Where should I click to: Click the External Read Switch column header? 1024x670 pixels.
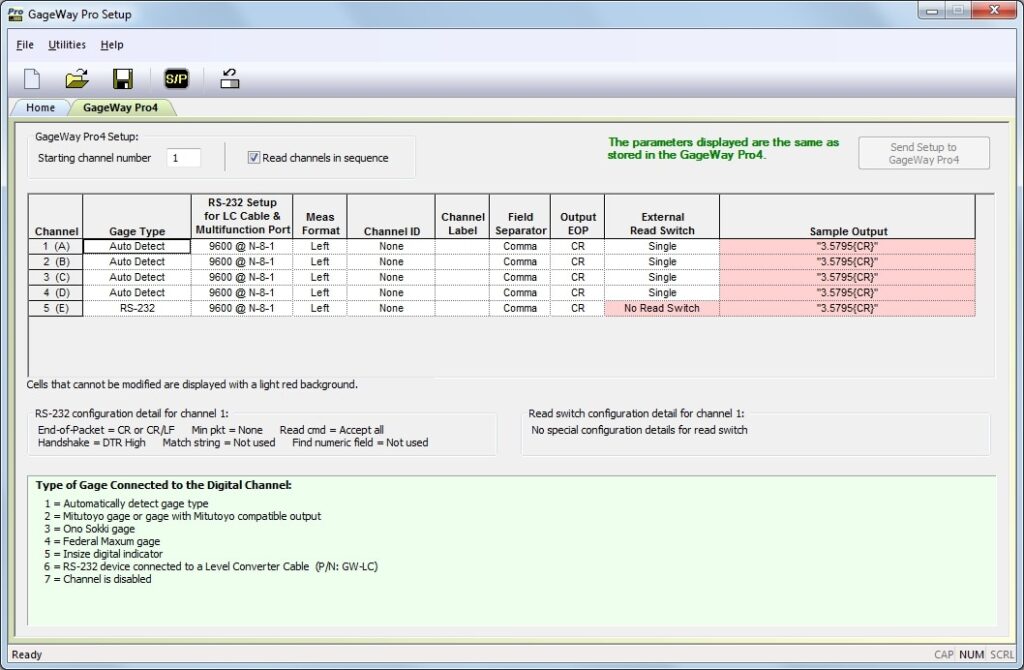(x=662, y=217)
